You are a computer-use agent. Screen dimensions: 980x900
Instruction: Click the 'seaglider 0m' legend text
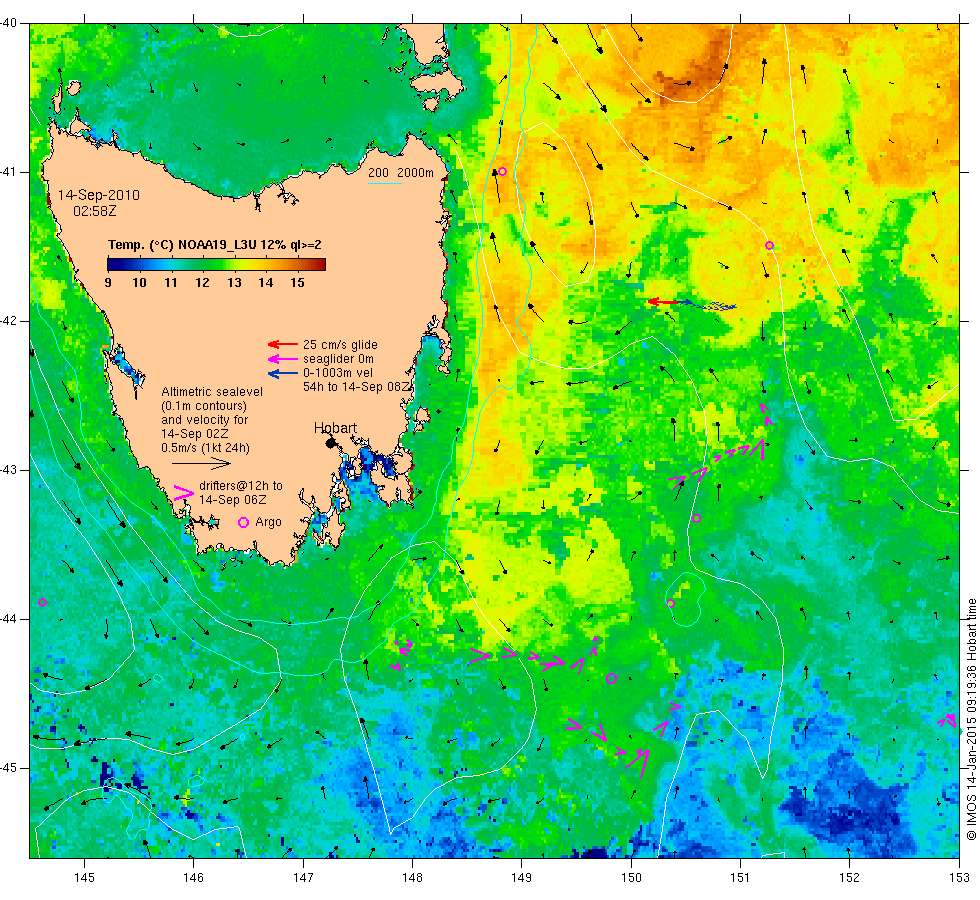pyautogui.click(x=338, y=359)
